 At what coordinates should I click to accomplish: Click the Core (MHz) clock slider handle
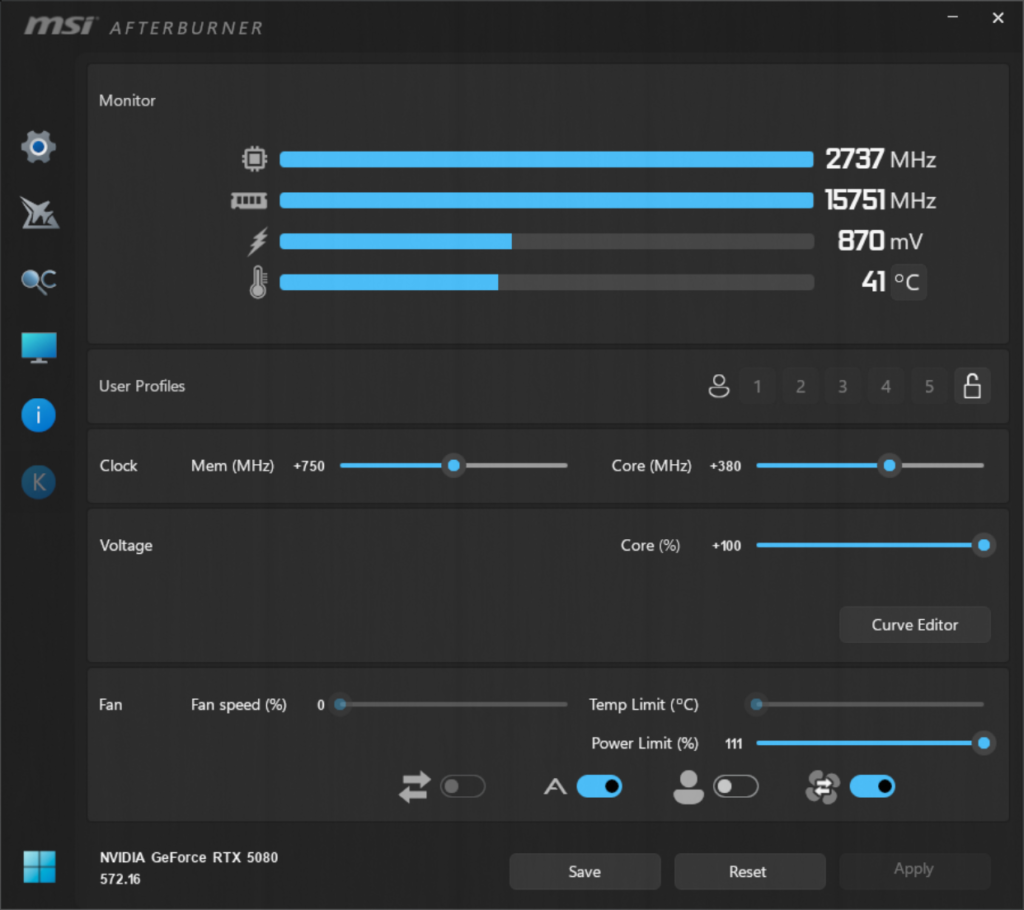point(889,466)
